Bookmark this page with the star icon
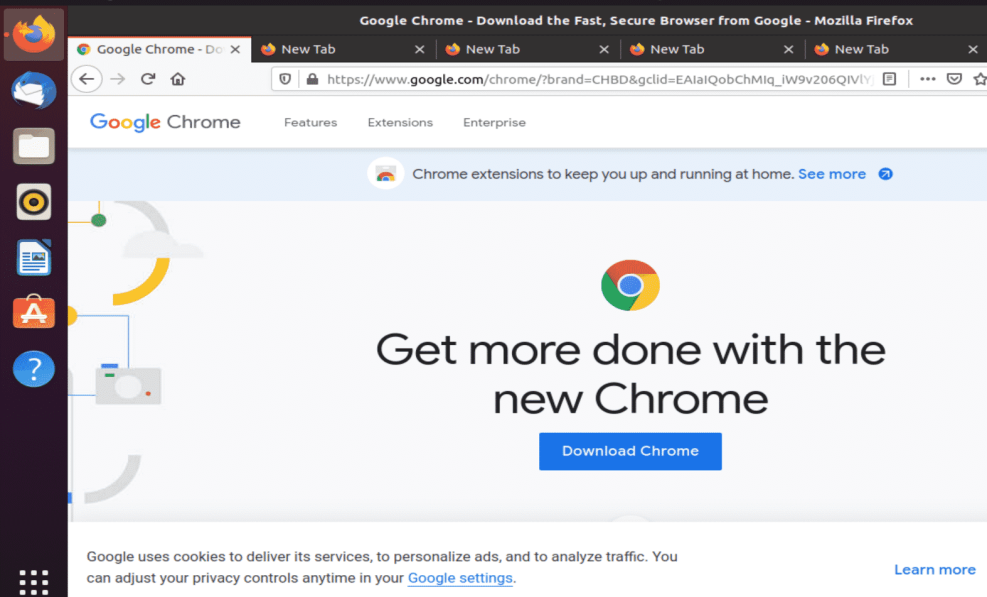This screenshot has height=597, width=987. point(980,78)
